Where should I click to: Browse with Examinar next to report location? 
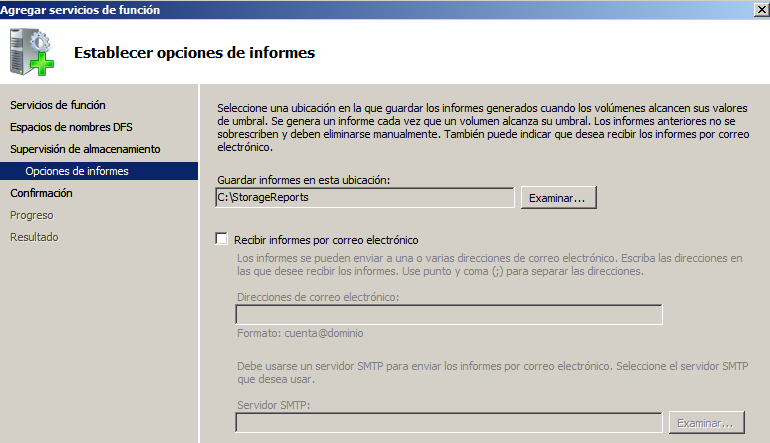[x=559, y=197]
